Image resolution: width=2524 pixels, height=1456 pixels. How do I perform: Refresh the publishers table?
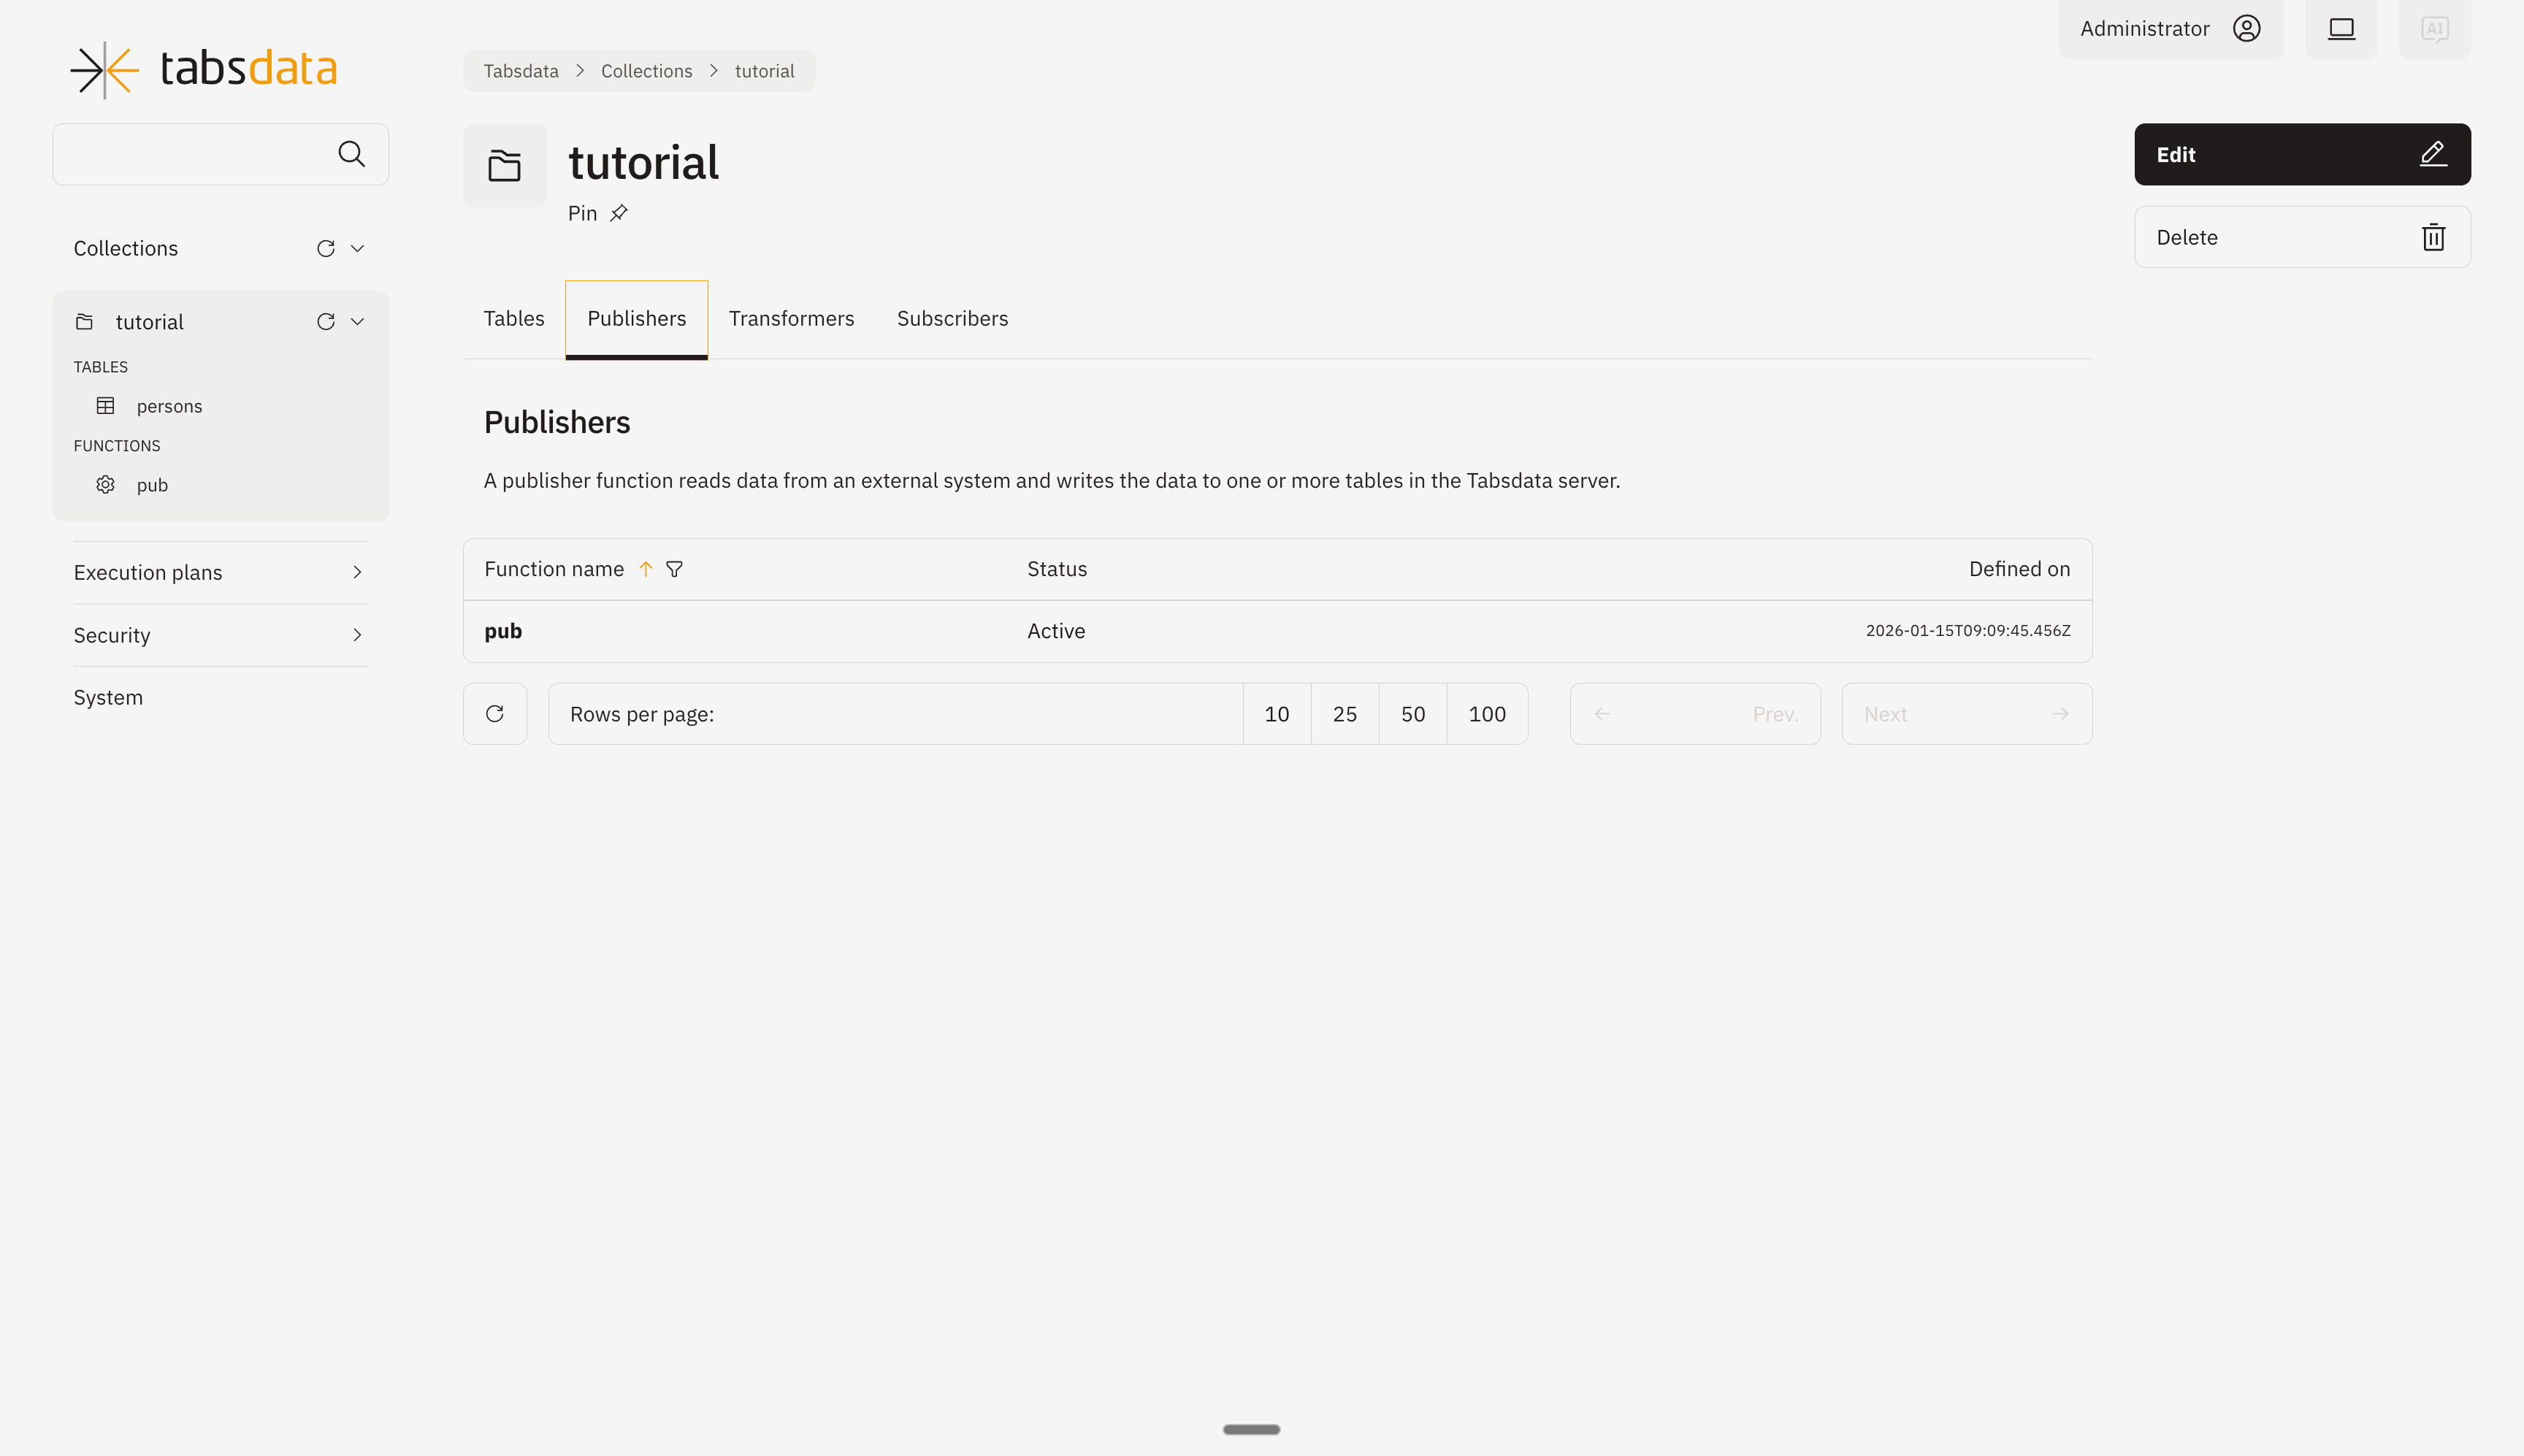494,713
